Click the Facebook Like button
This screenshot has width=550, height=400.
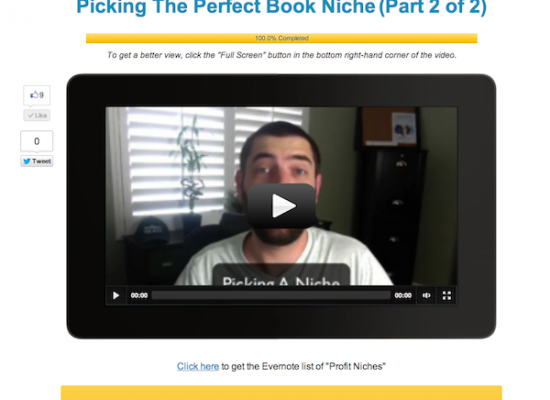coord(37,115)
